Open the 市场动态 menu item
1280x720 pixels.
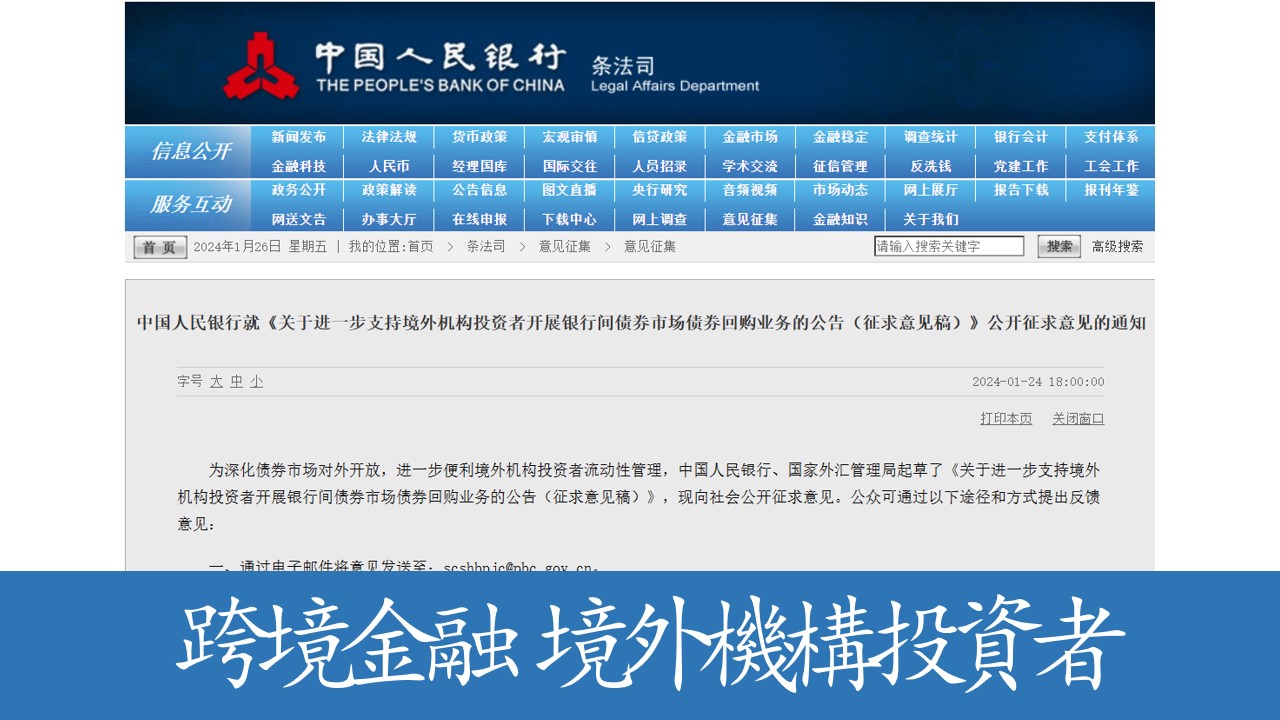click(x=840, y=190)
